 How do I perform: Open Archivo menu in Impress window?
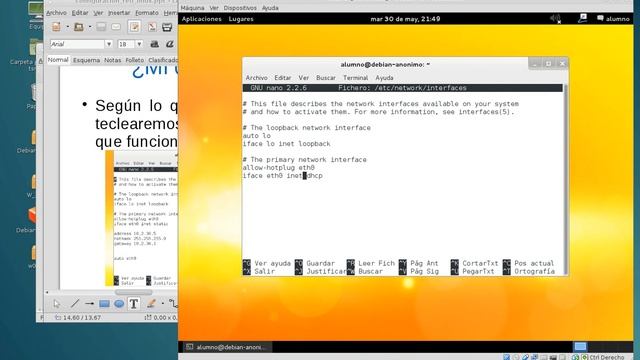tap(56, 13)
